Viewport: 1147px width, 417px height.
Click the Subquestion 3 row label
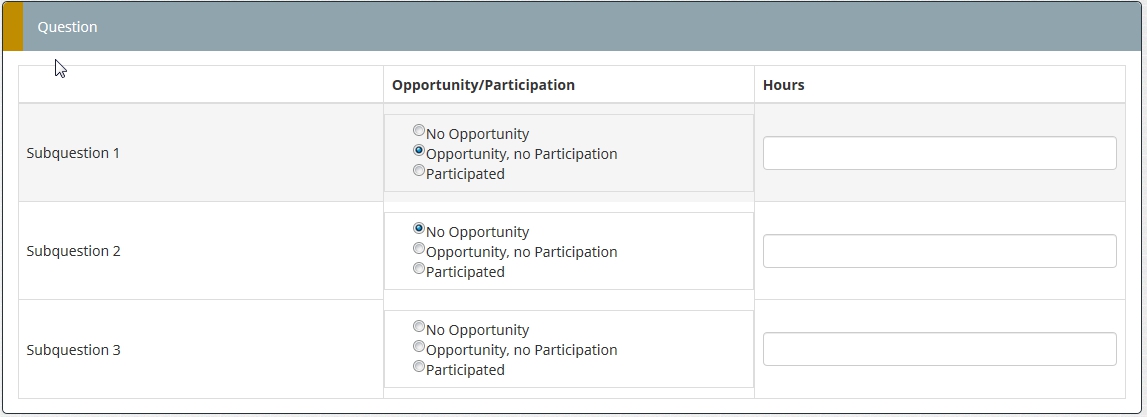(x=73, y=350)
